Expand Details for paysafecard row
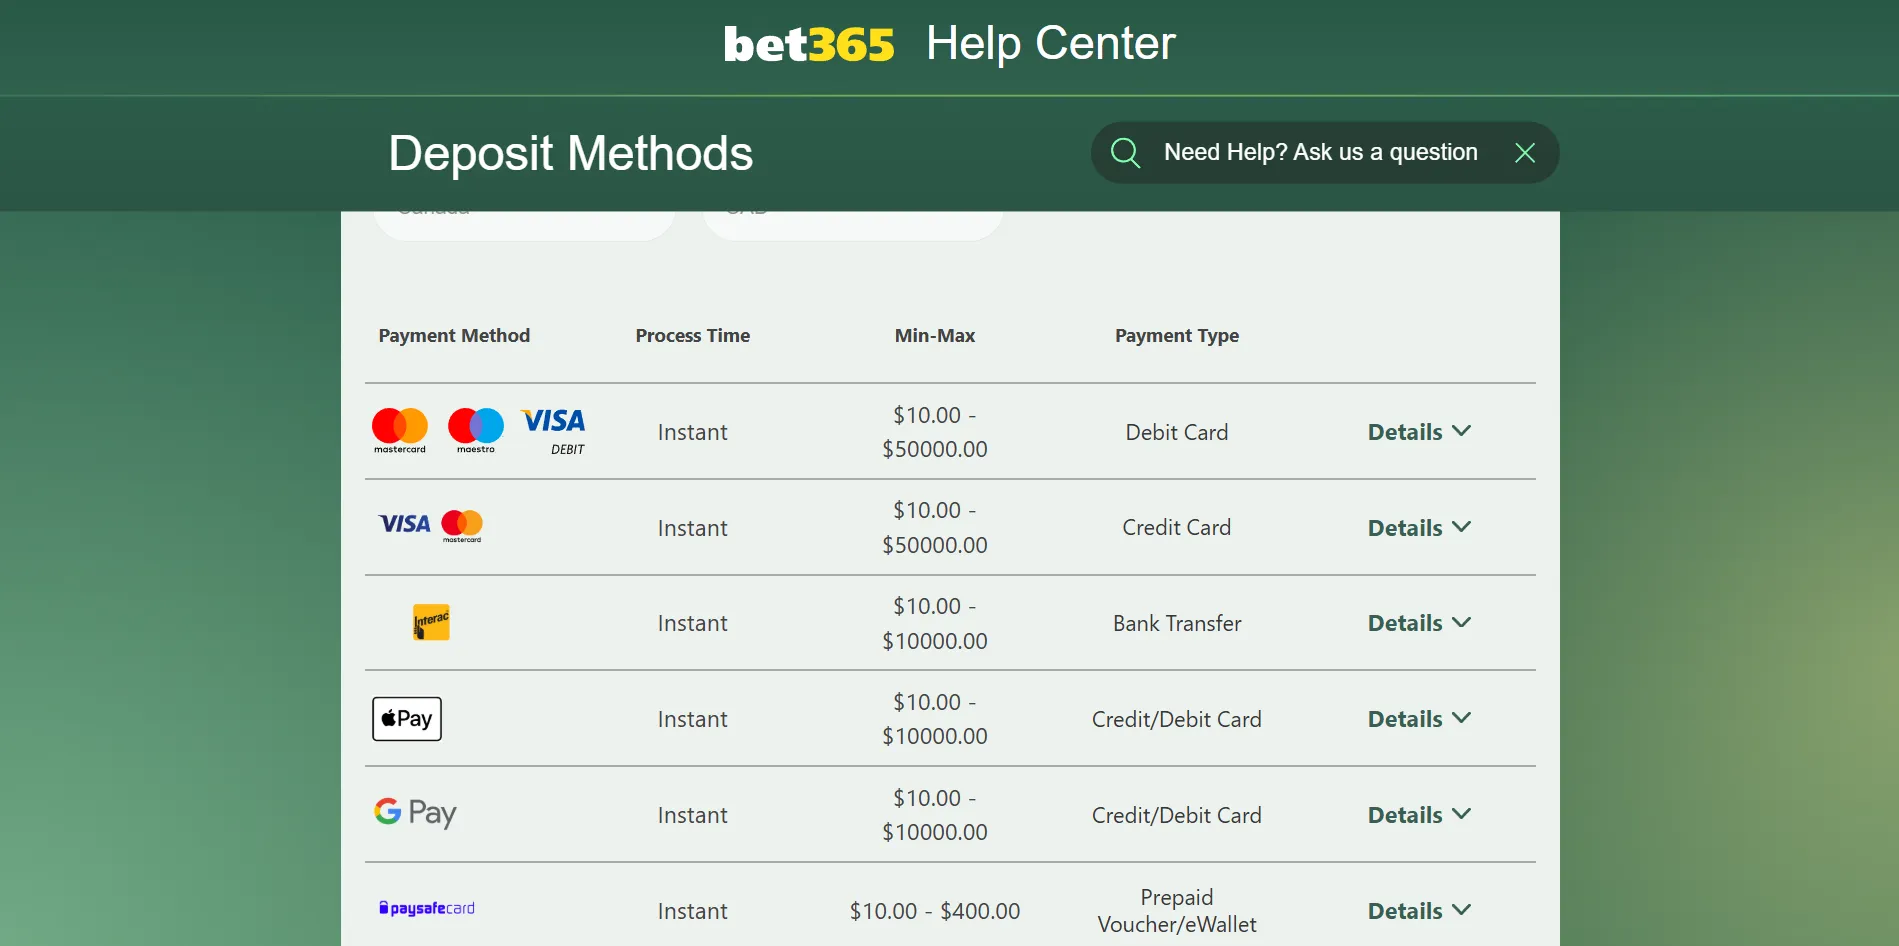The width and height of the screenshot is (1899, 946). [1419, 911]
